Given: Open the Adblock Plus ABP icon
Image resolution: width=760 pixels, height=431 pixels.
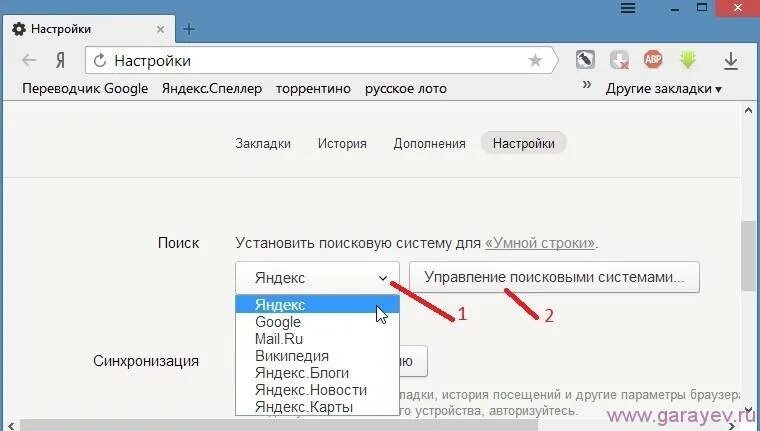Looking at the screenshot, I should pos(653,60).
